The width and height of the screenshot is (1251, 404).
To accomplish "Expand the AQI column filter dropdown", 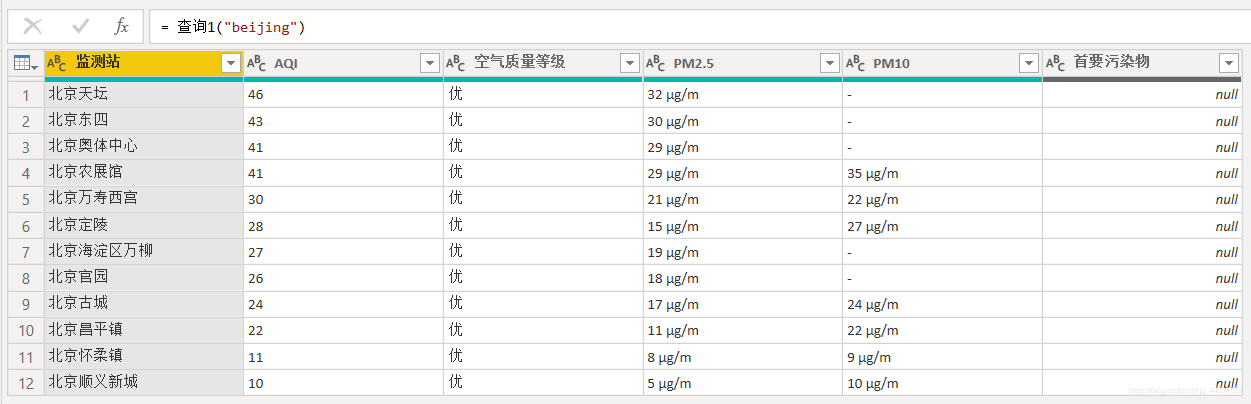I will [x=430, y=64].
